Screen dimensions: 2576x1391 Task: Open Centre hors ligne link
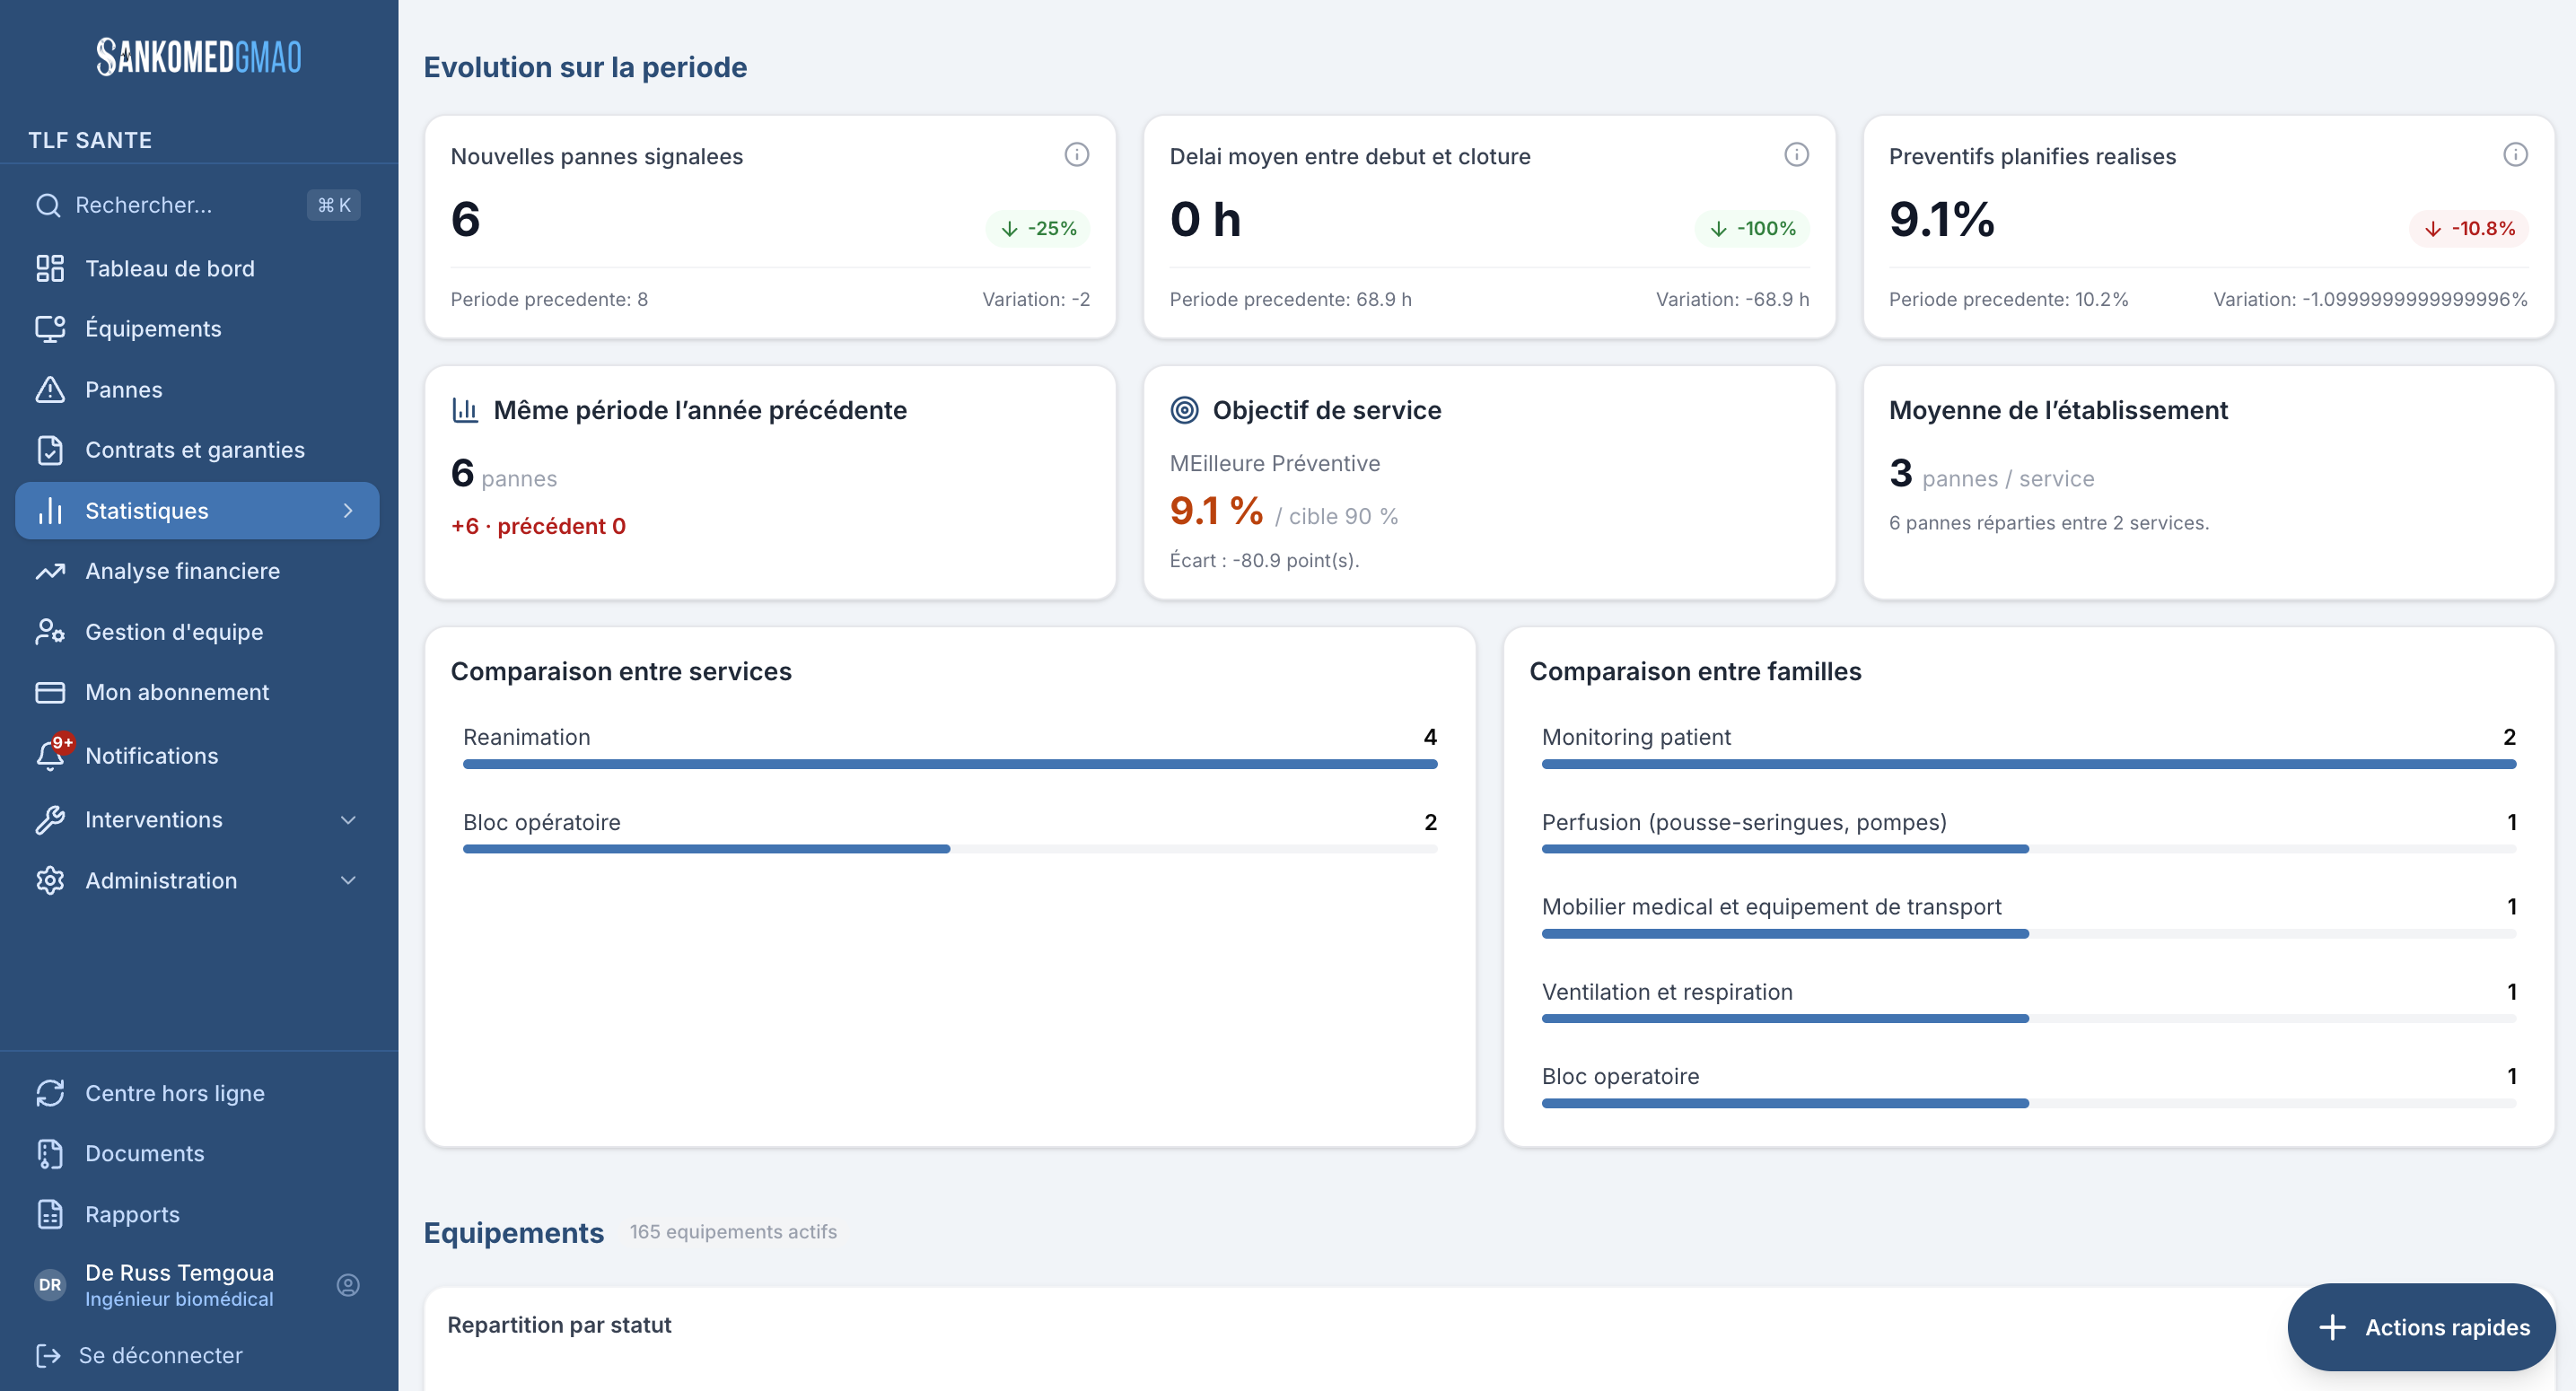point(198,1093)
